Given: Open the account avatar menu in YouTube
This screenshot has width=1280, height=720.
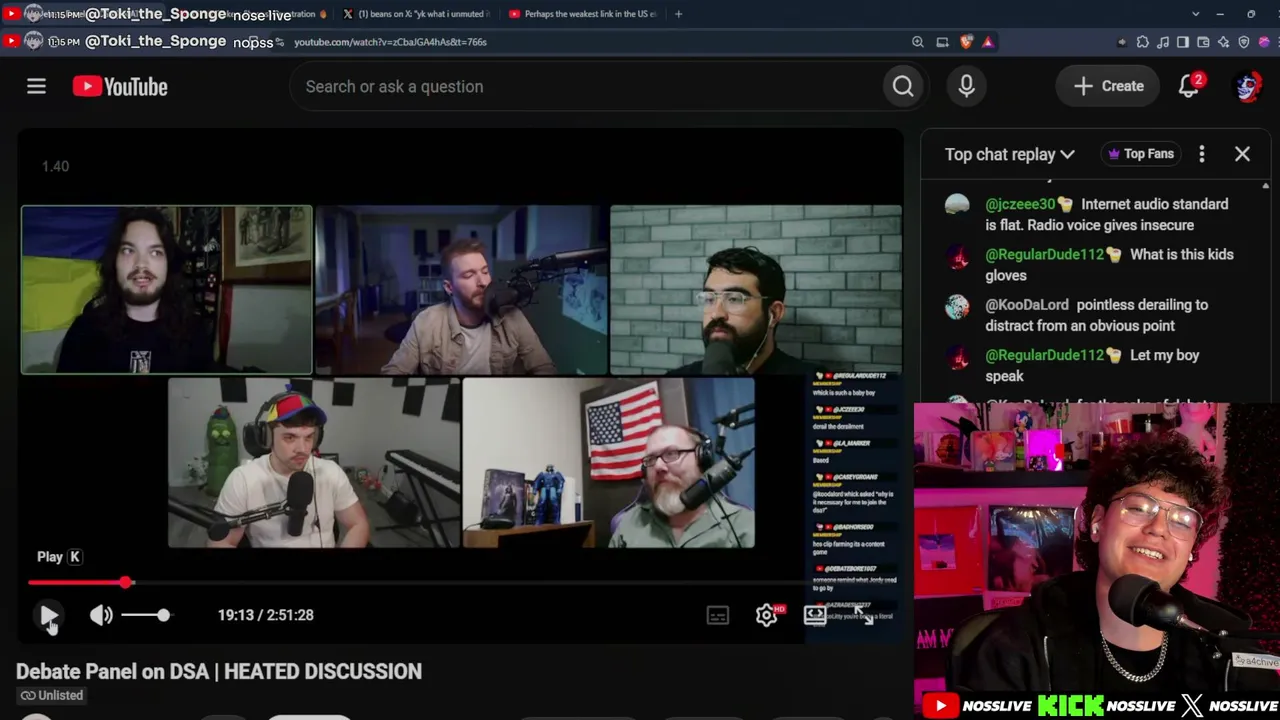Looking at the screenshot, I should coord(1247,87).
